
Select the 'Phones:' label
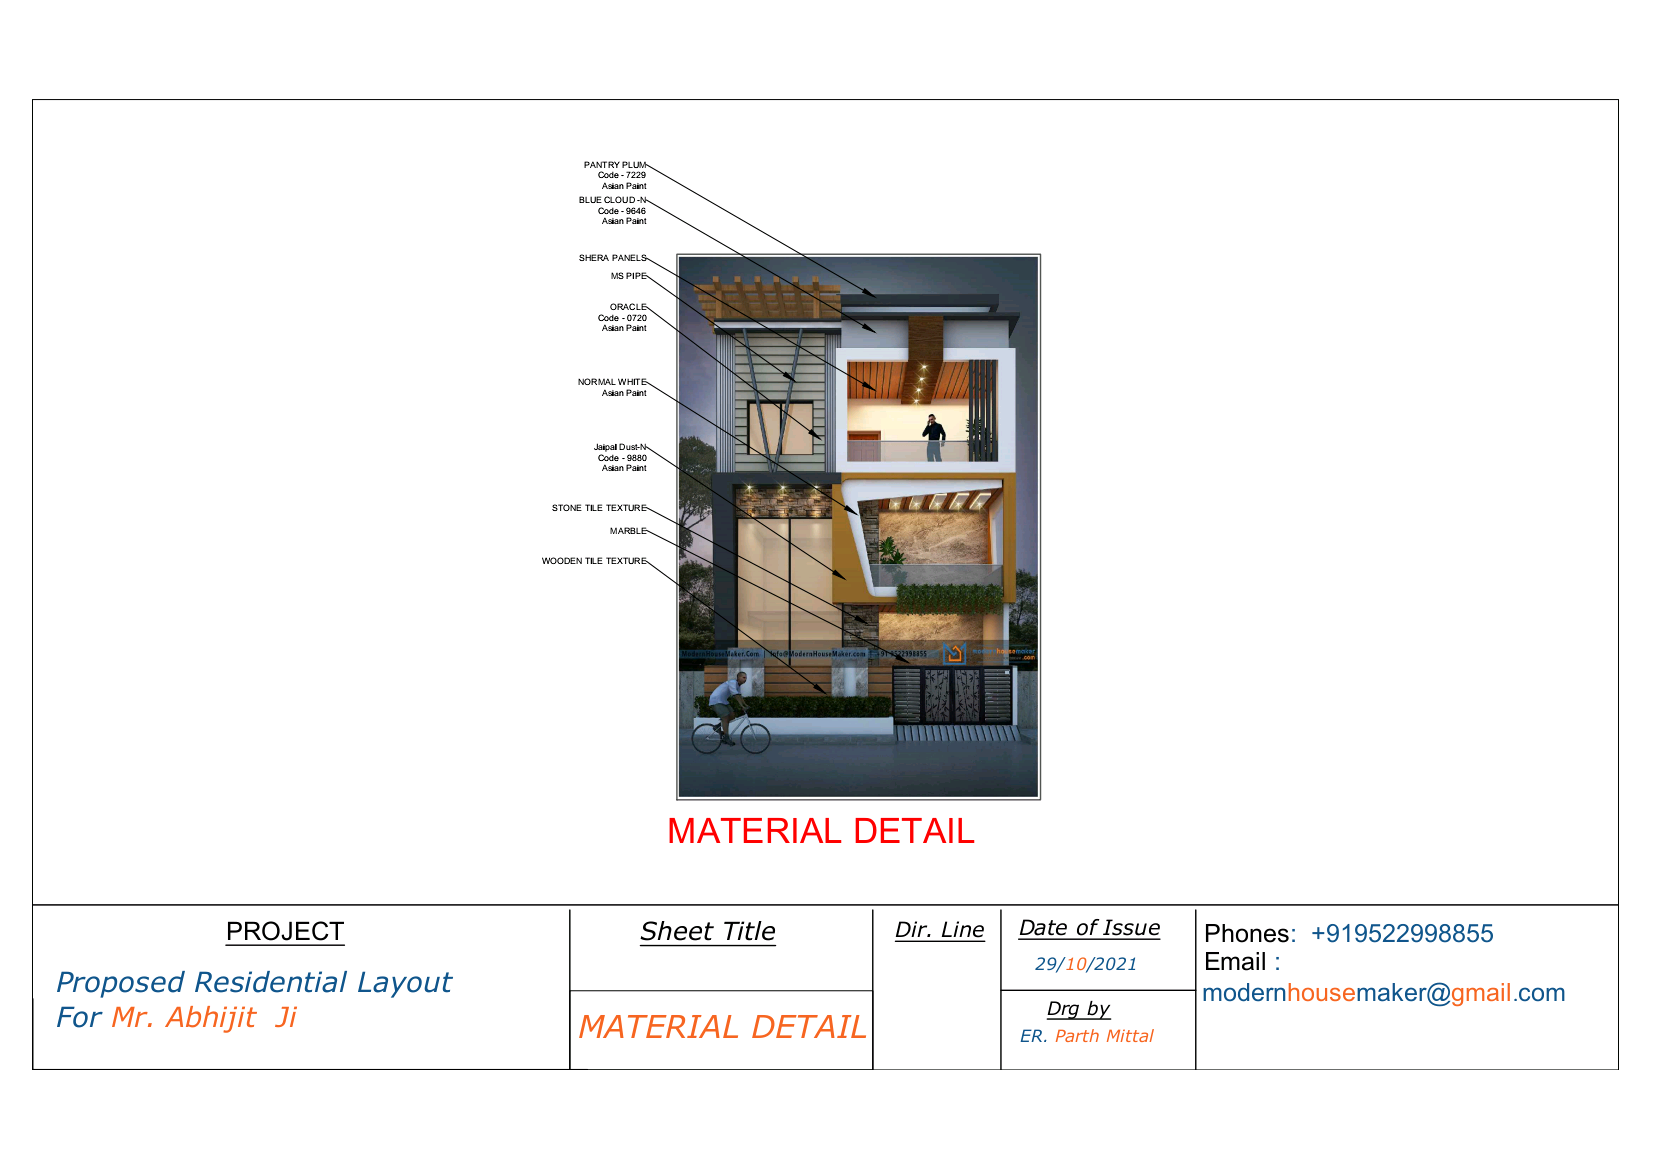1250,933
